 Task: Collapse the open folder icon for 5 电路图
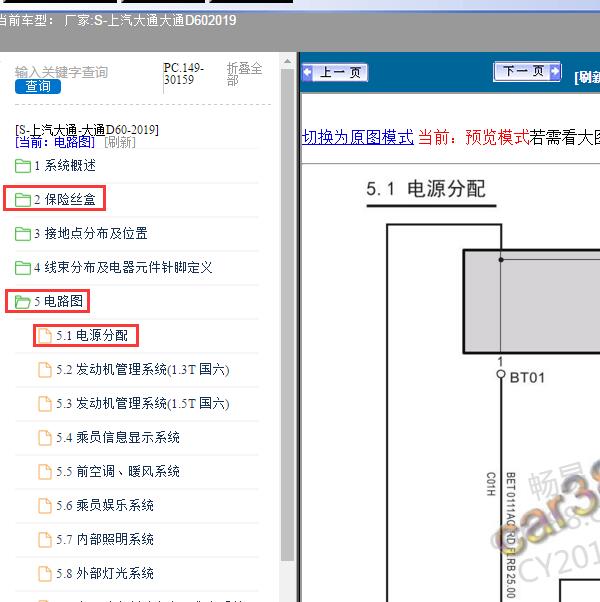pyautogui.click(x=23, y=301)
